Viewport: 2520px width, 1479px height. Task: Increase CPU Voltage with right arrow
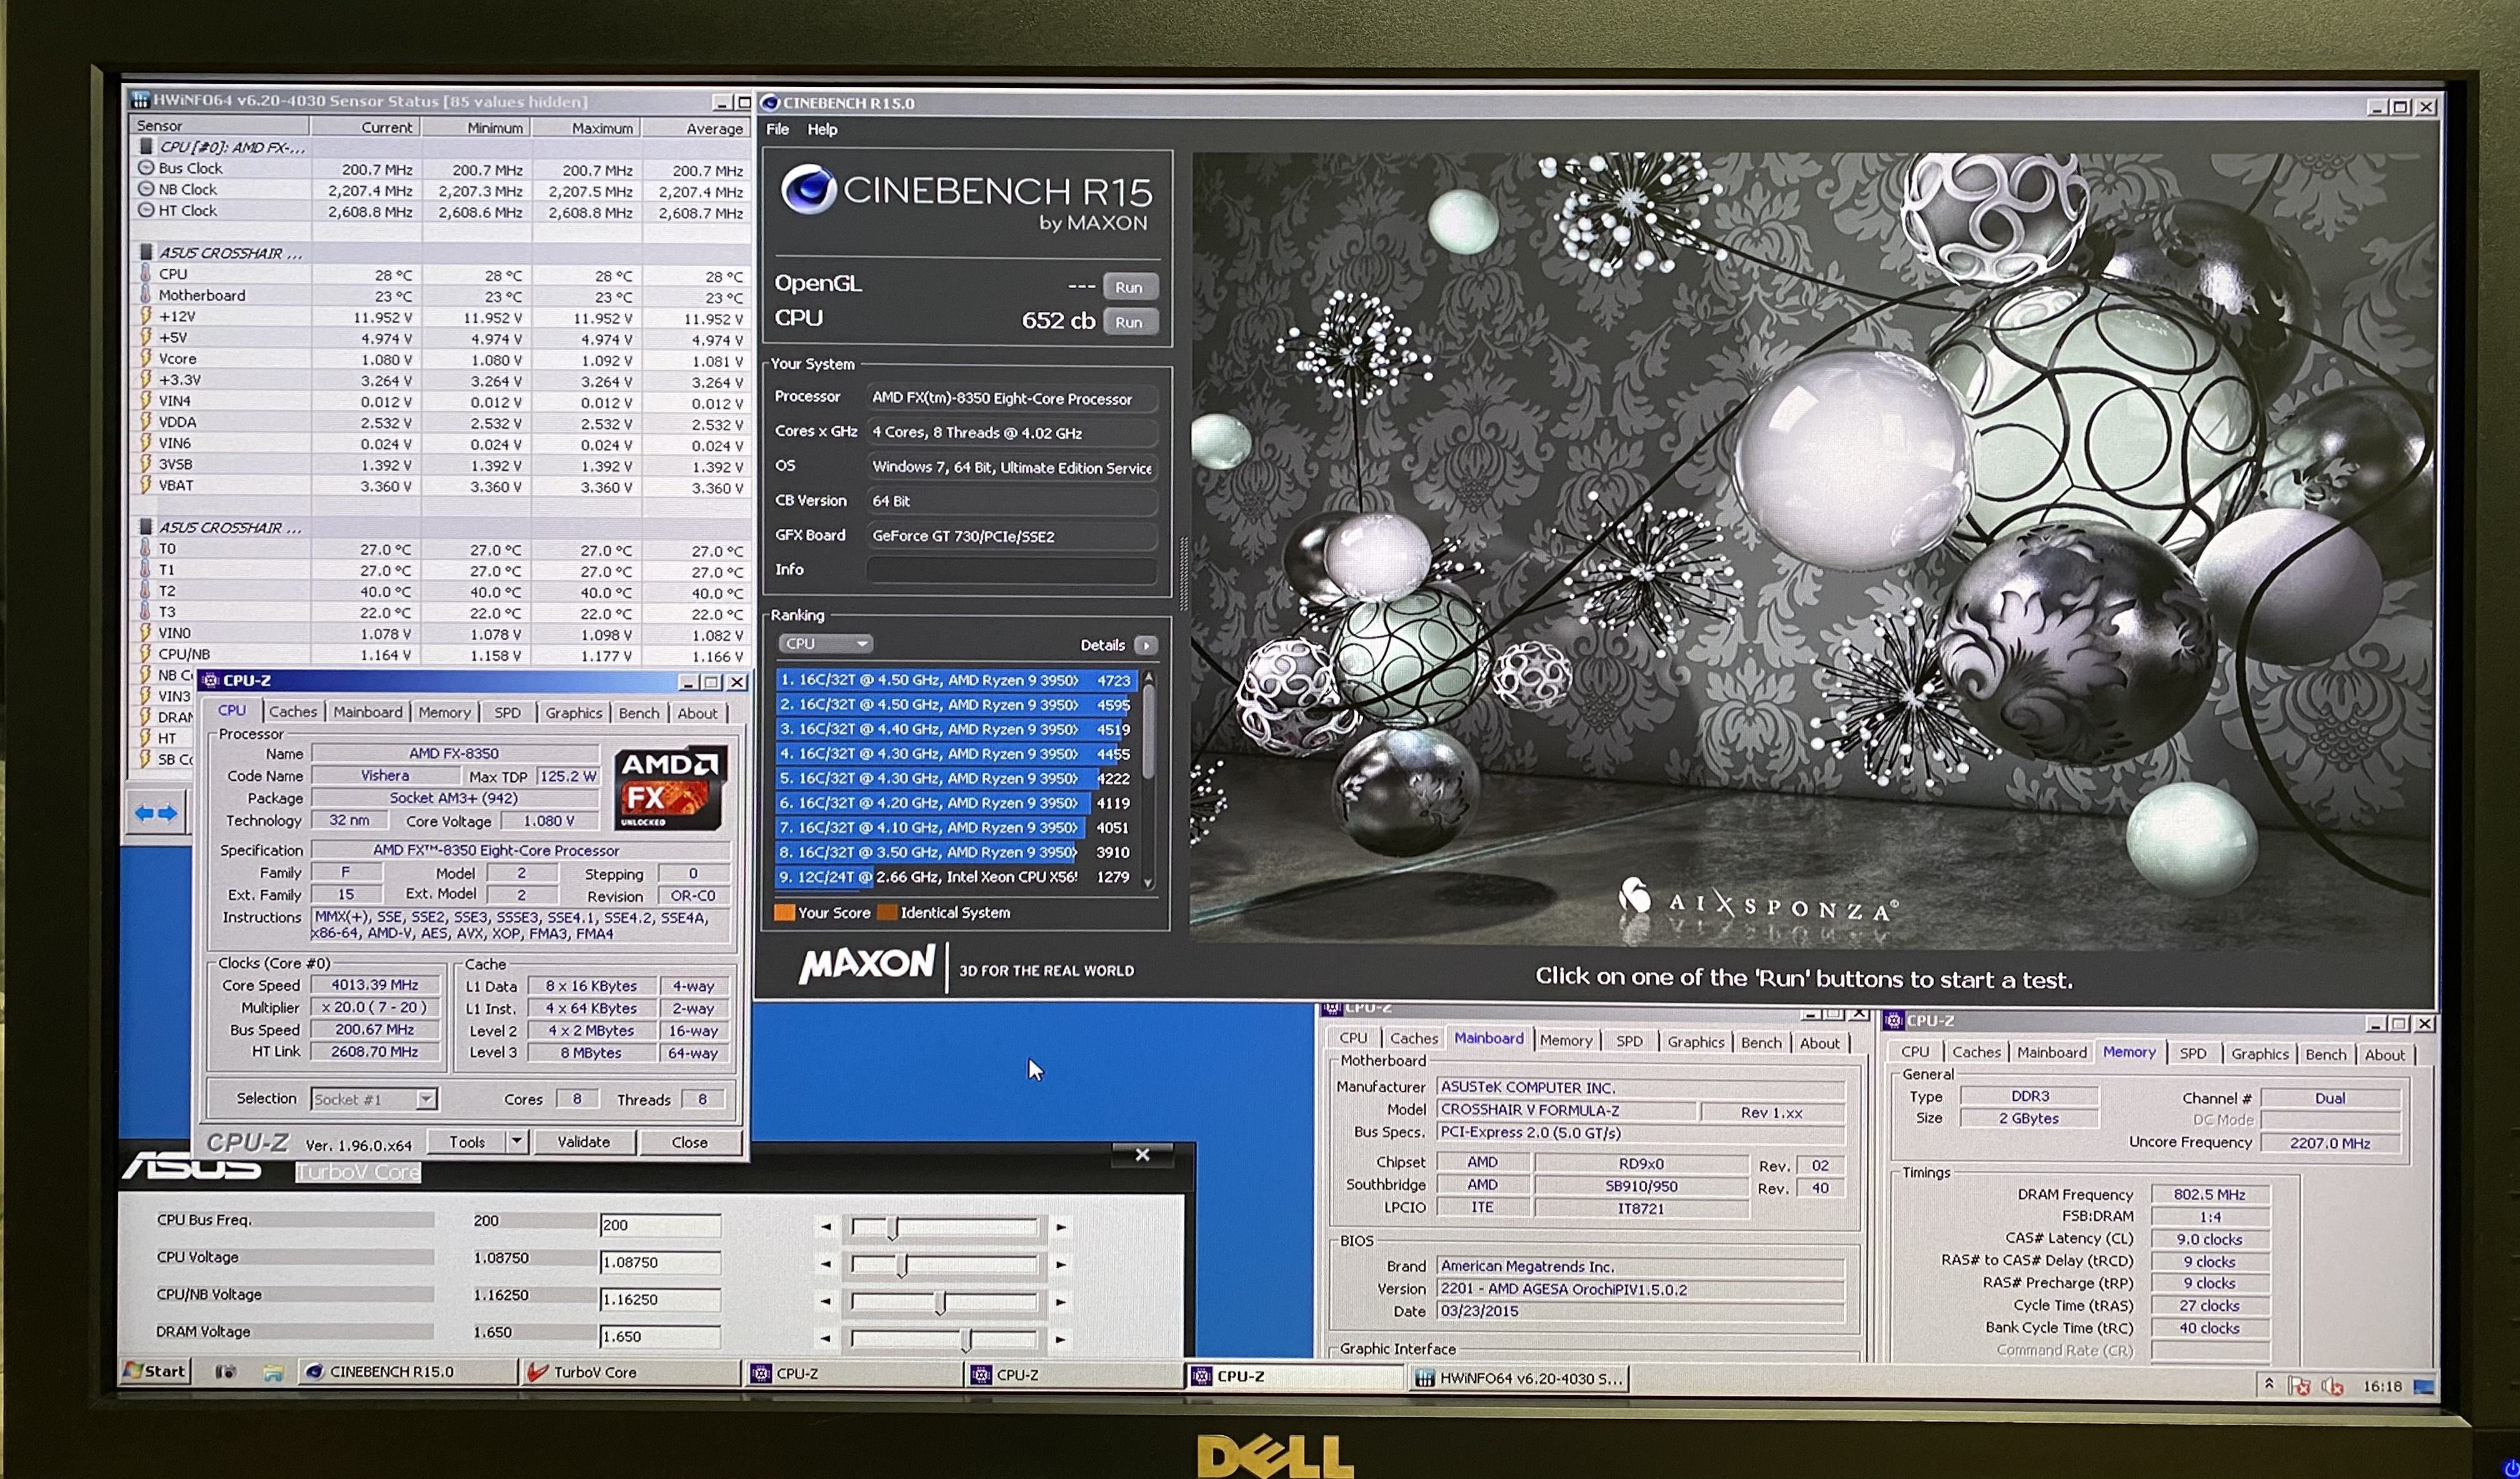(x=1061, y=1265)
